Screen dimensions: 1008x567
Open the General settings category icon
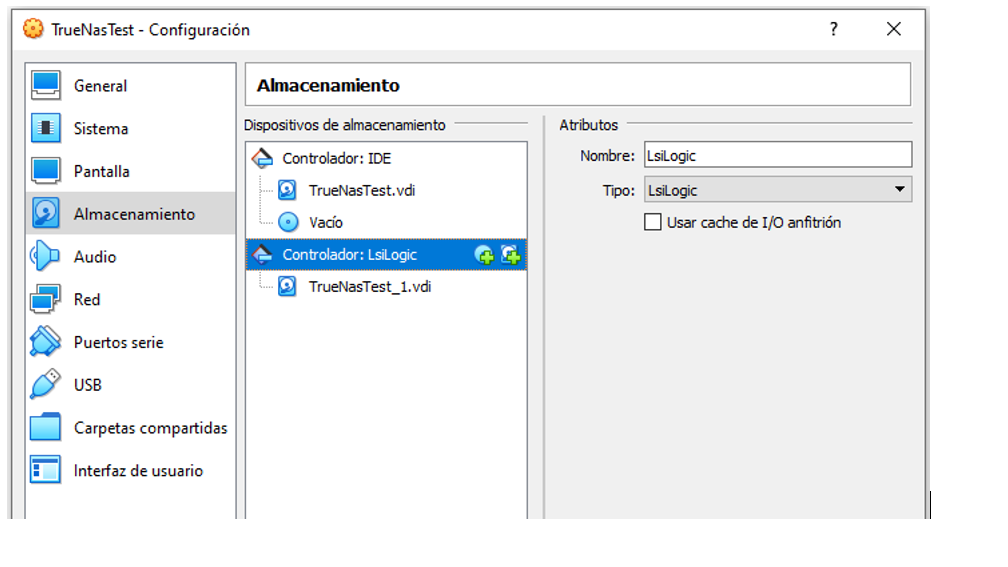(46, 86)
